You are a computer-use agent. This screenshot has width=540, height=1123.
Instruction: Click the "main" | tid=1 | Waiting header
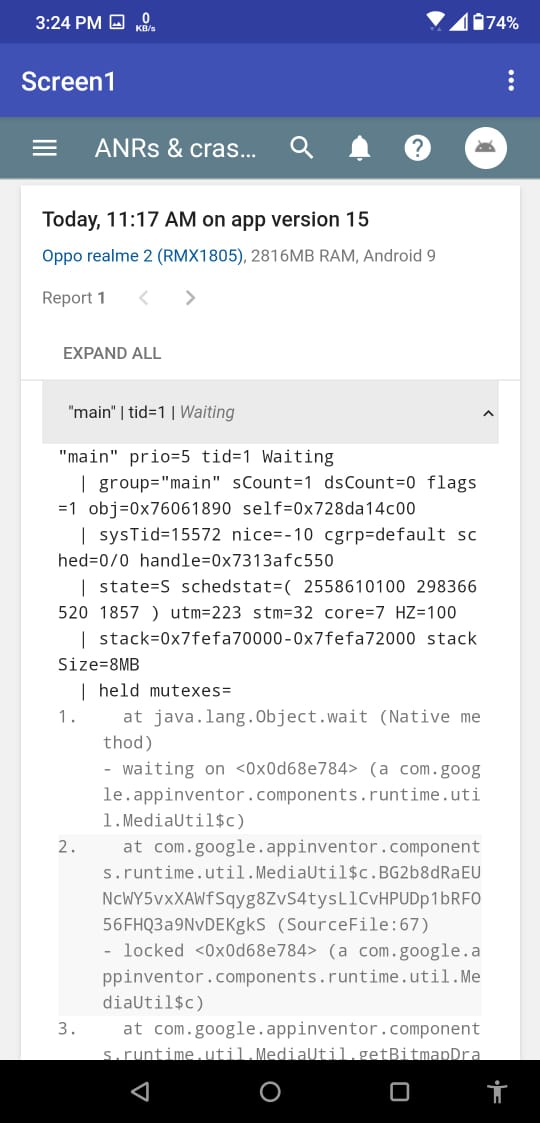(x=271, y=412)
